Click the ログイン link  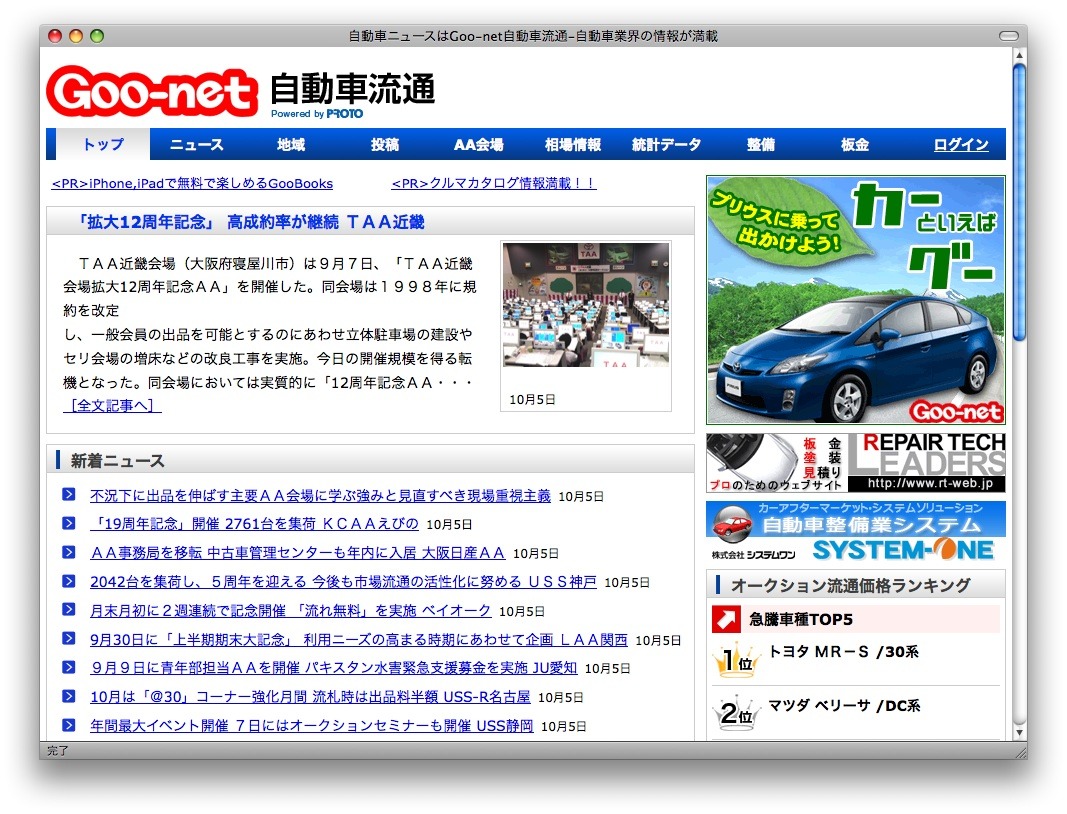pos(961,144)
